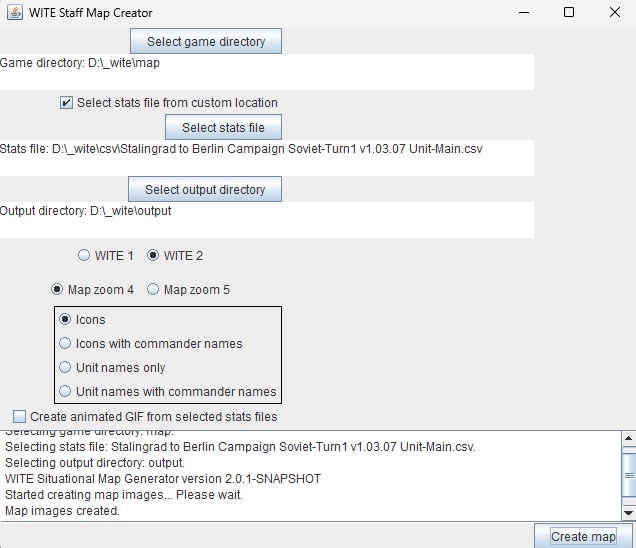Click the Java application icon in title bar
The width and height of the screenshot is (636, 548).
[14, 13]
